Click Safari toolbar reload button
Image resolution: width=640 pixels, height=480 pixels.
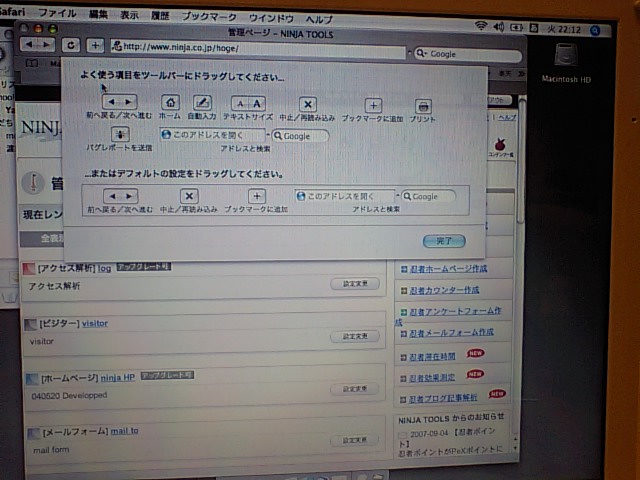click(71, 45)
